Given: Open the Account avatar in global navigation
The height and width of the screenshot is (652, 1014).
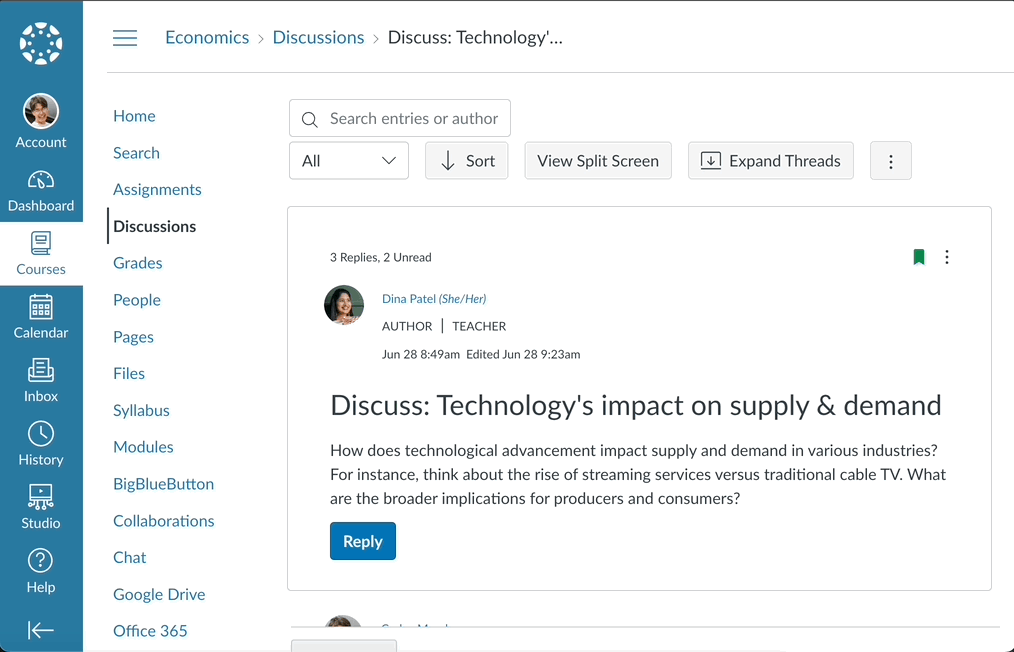Looking at the screenshot, I should click(41, 111).
